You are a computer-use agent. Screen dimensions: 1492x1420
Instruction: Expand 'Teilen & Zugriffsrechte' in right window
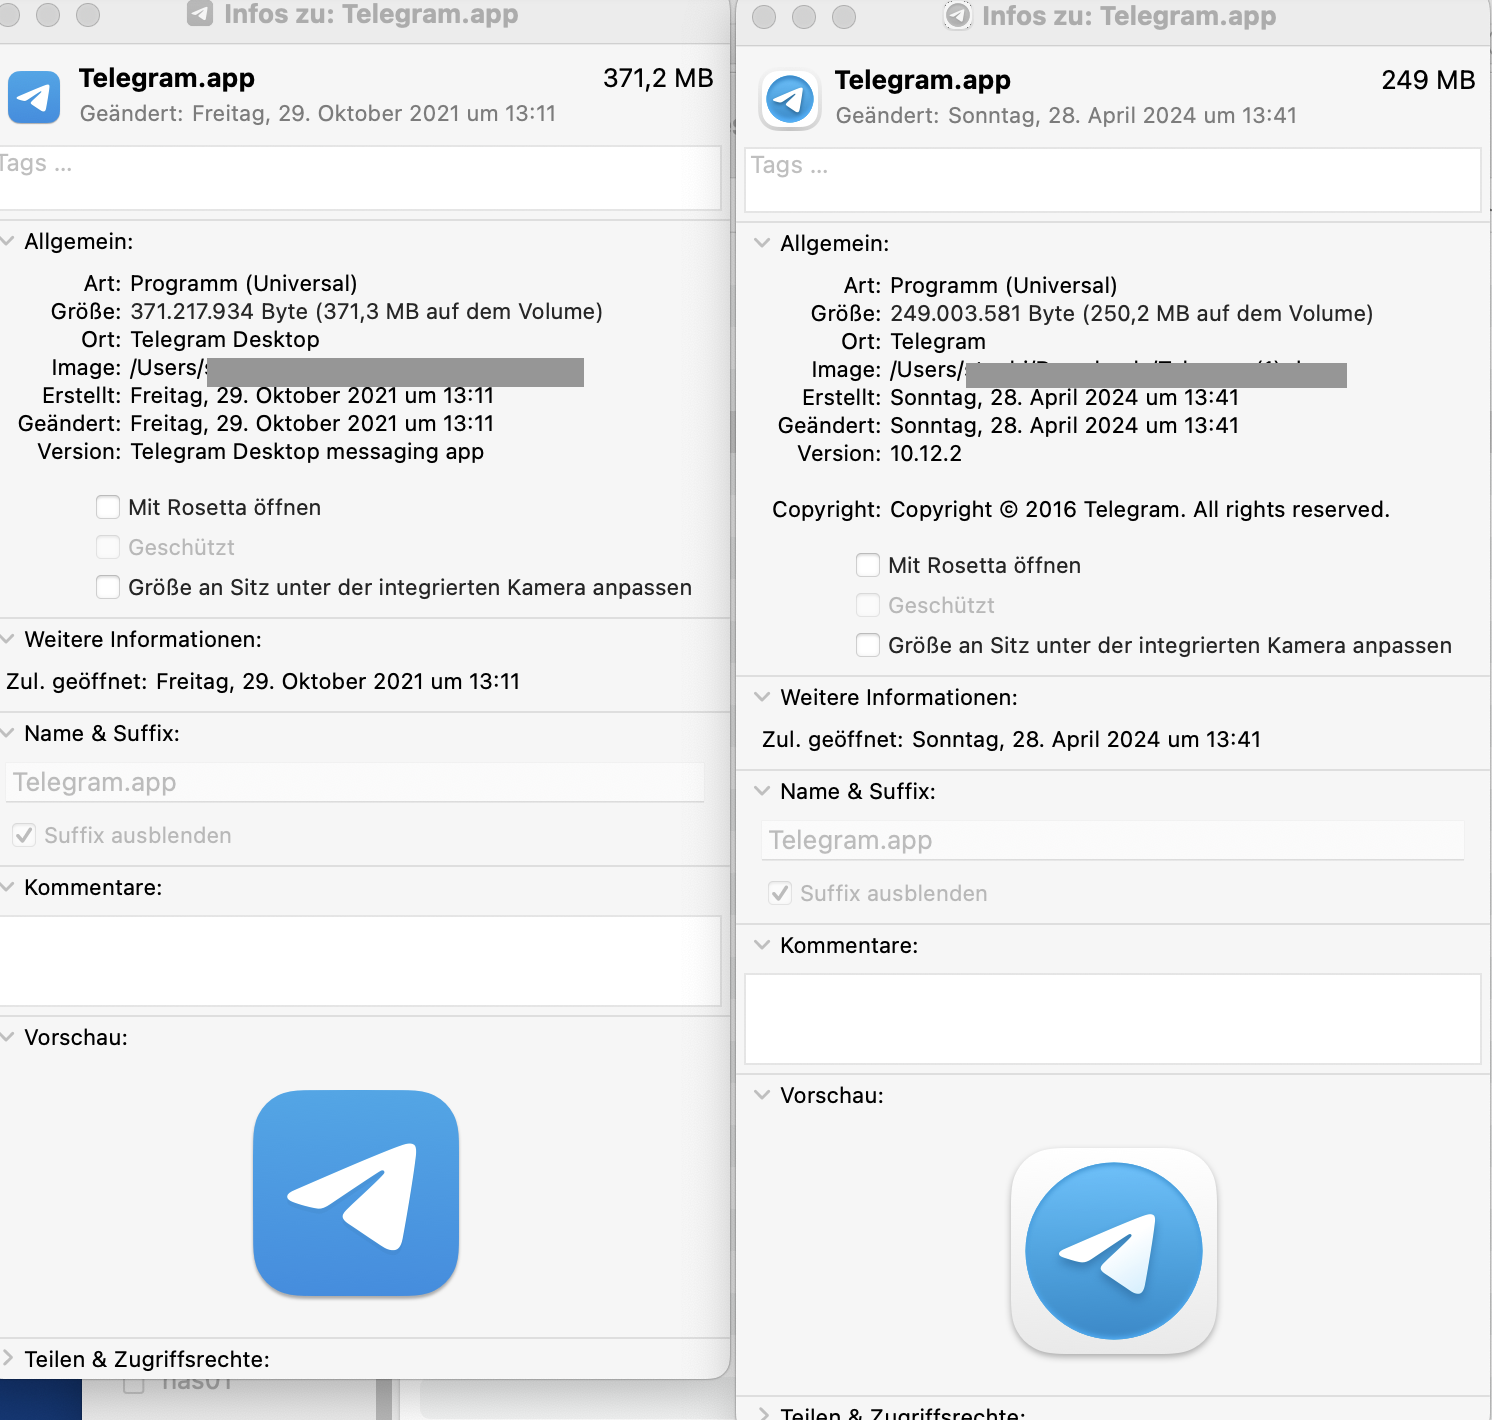(x=763, y=1413)
